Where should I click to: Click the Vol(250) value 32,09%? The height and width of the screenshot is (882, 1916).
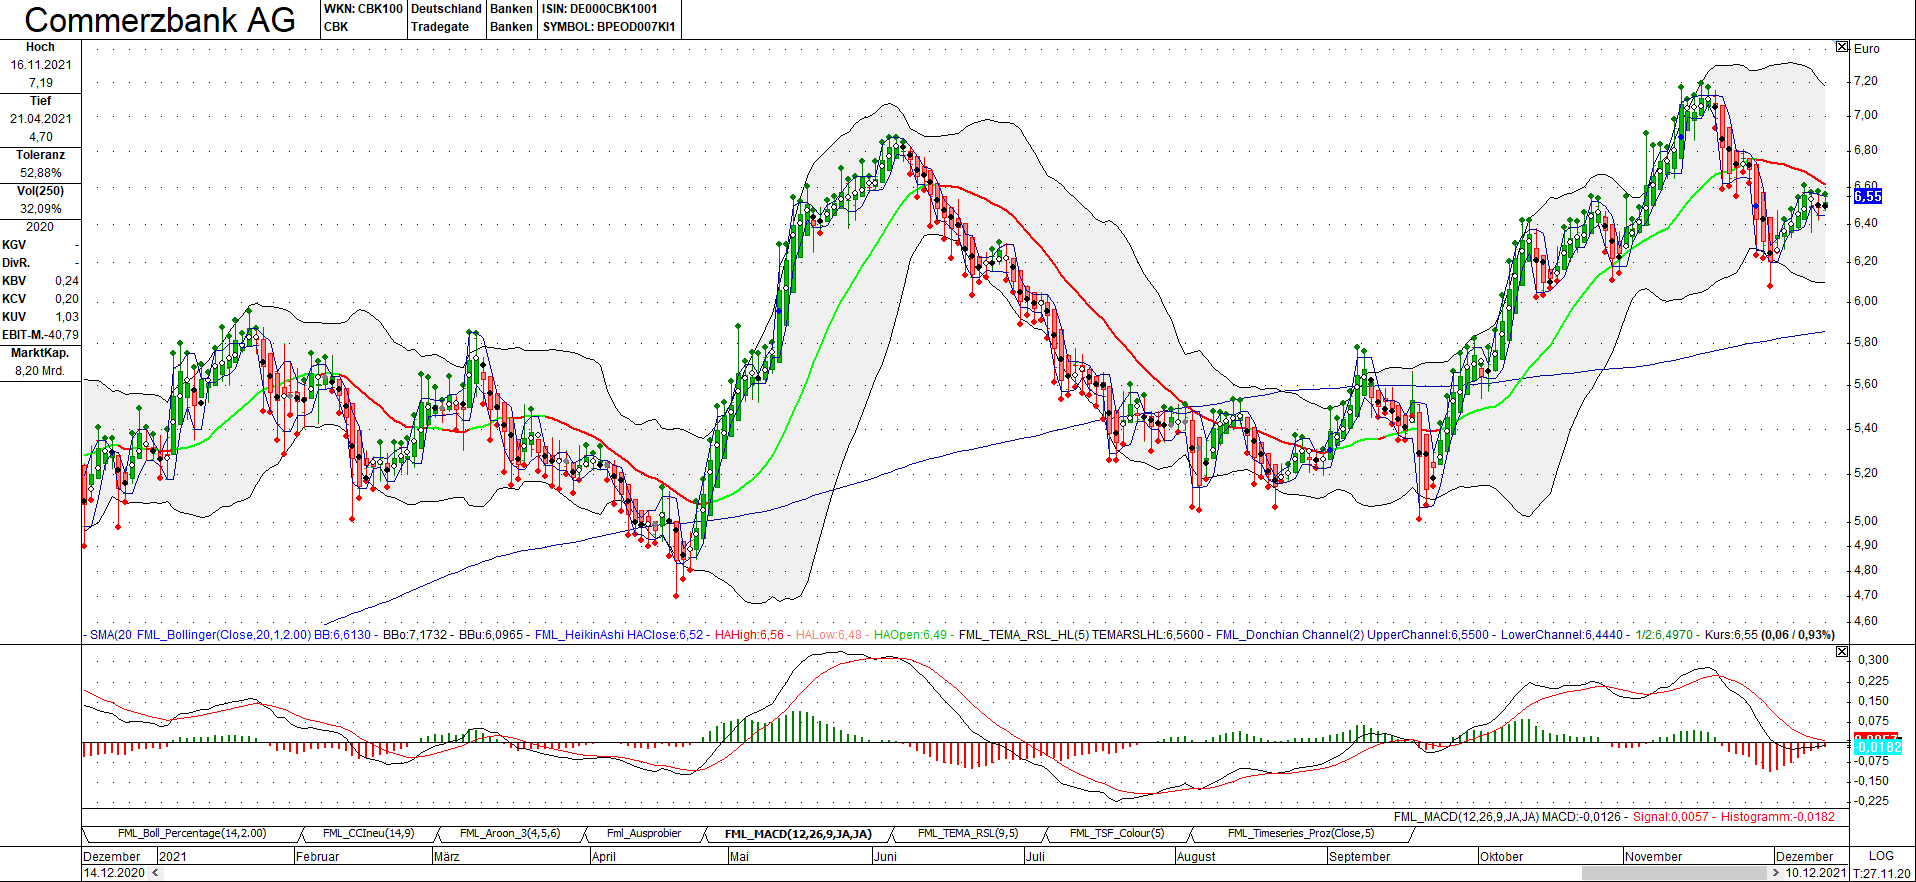[x=41, y=209]
